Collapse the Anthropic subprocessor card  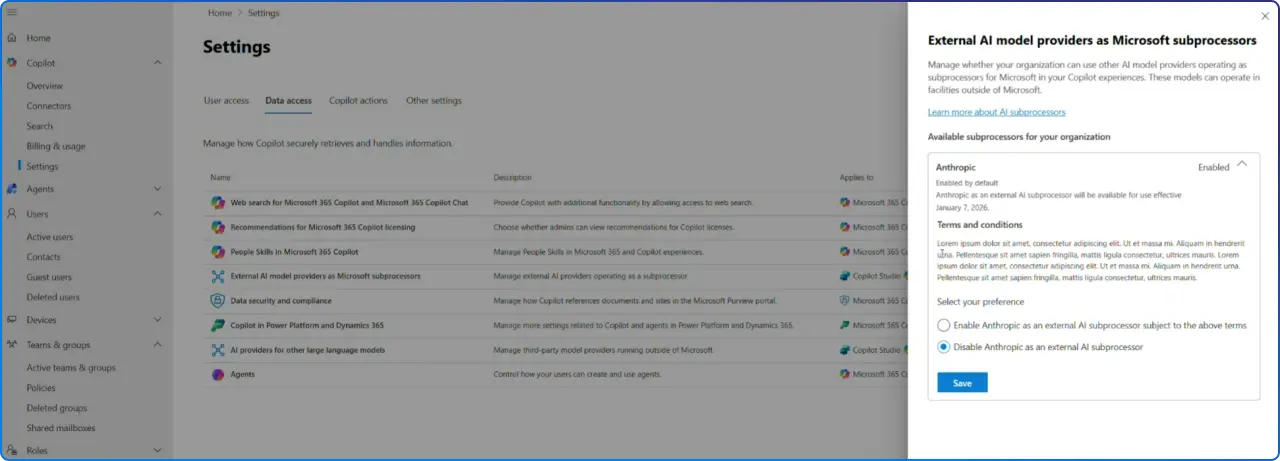[1242, 164]
